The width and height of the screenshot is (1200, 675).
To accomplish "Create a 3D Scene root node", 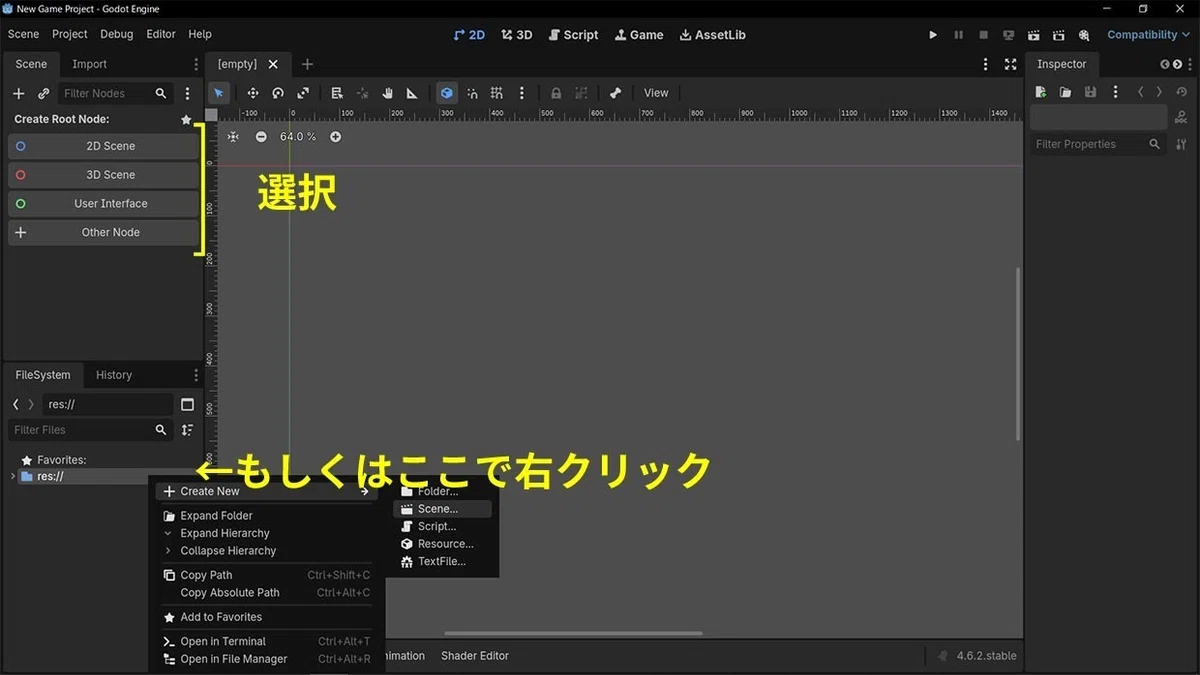I will 103,175.
